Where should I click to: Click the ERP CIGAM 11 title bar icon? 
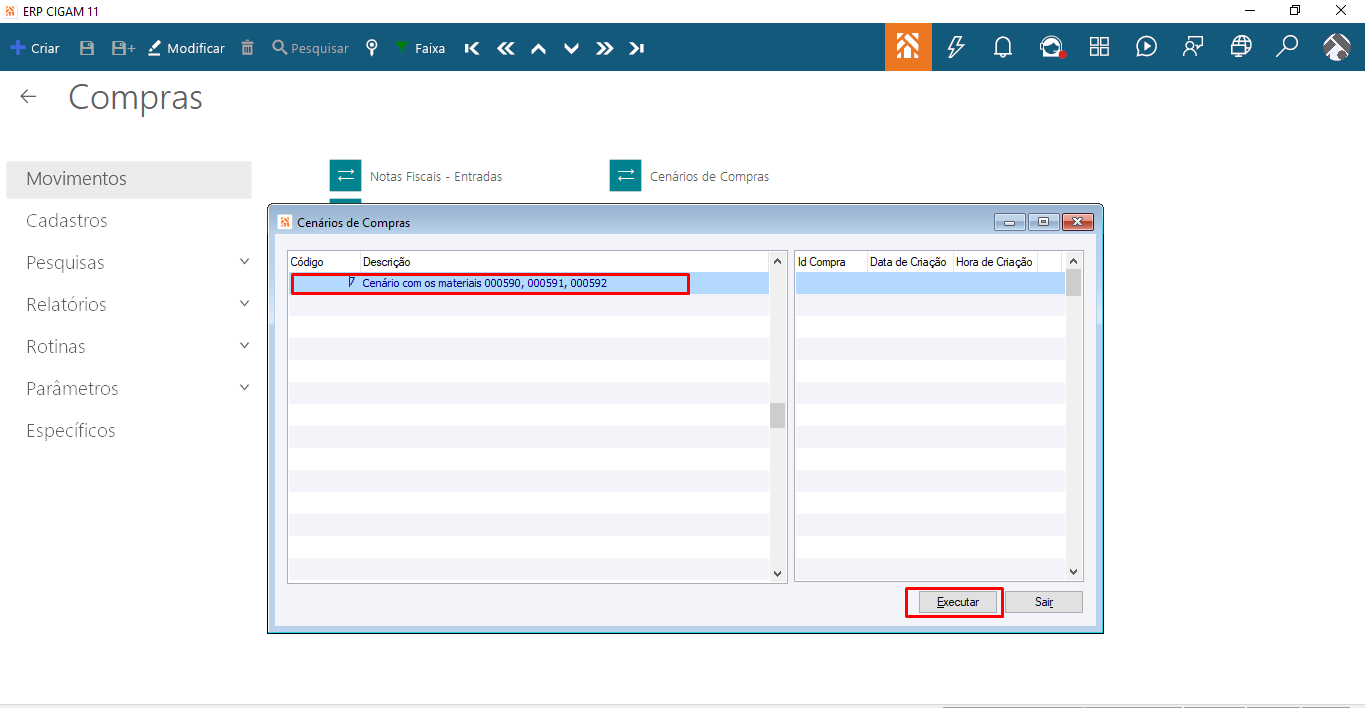(10, 11)
